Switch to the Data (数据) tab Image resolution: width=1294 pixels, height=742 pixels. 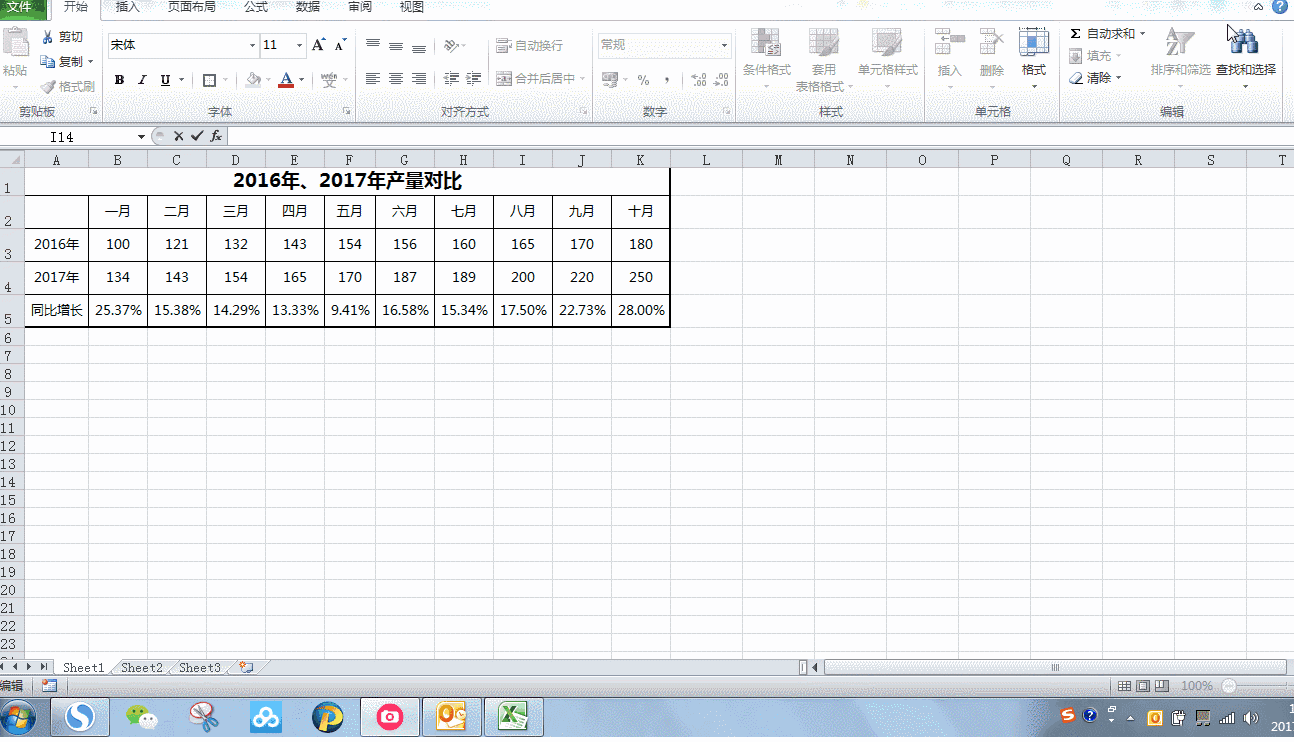(x=308, y=8)
